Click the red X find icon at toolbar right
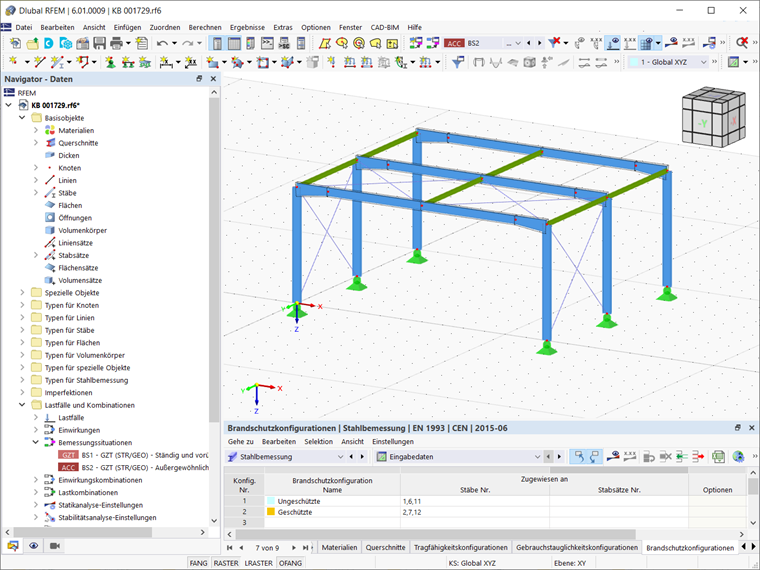 click(742, 43)
